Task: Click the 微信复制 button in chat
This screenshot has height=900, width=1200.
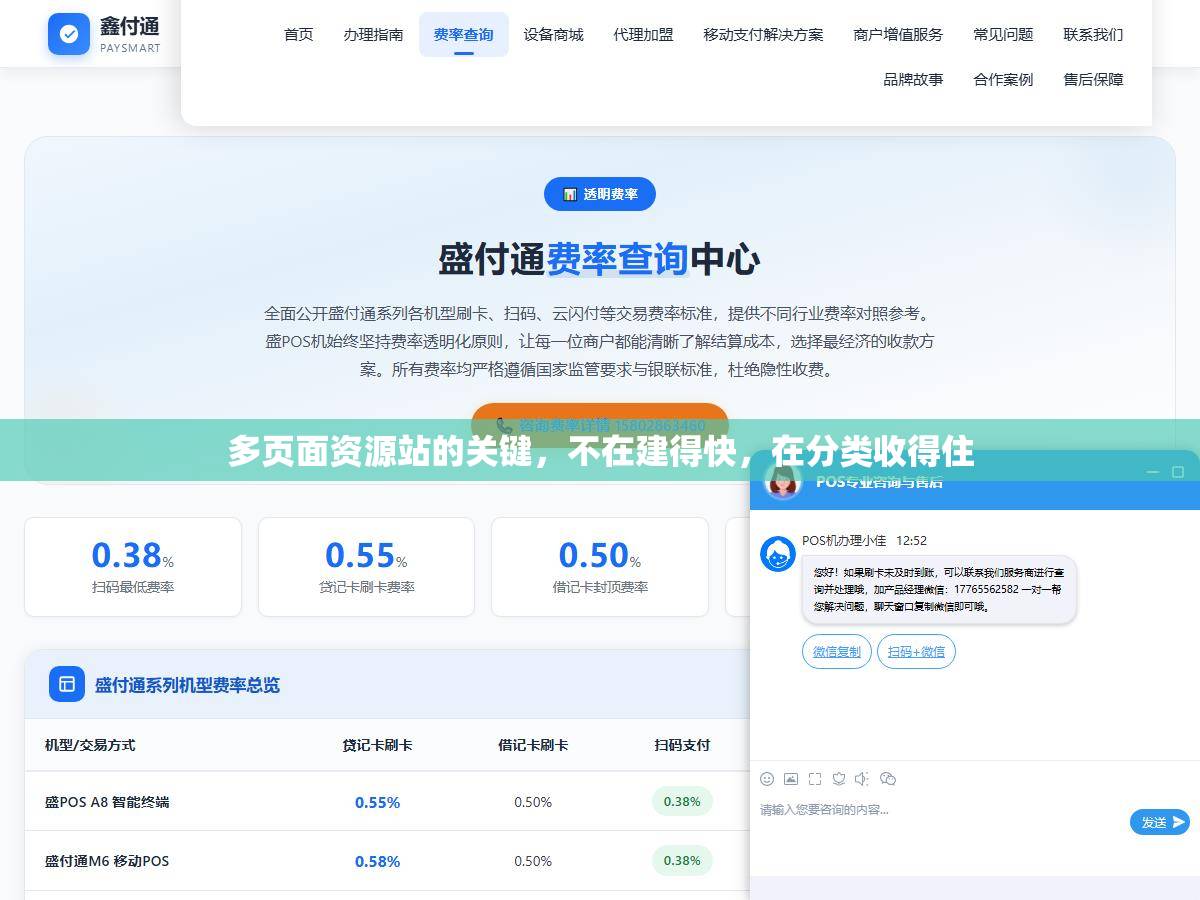Action: click(x=837, y=652)
